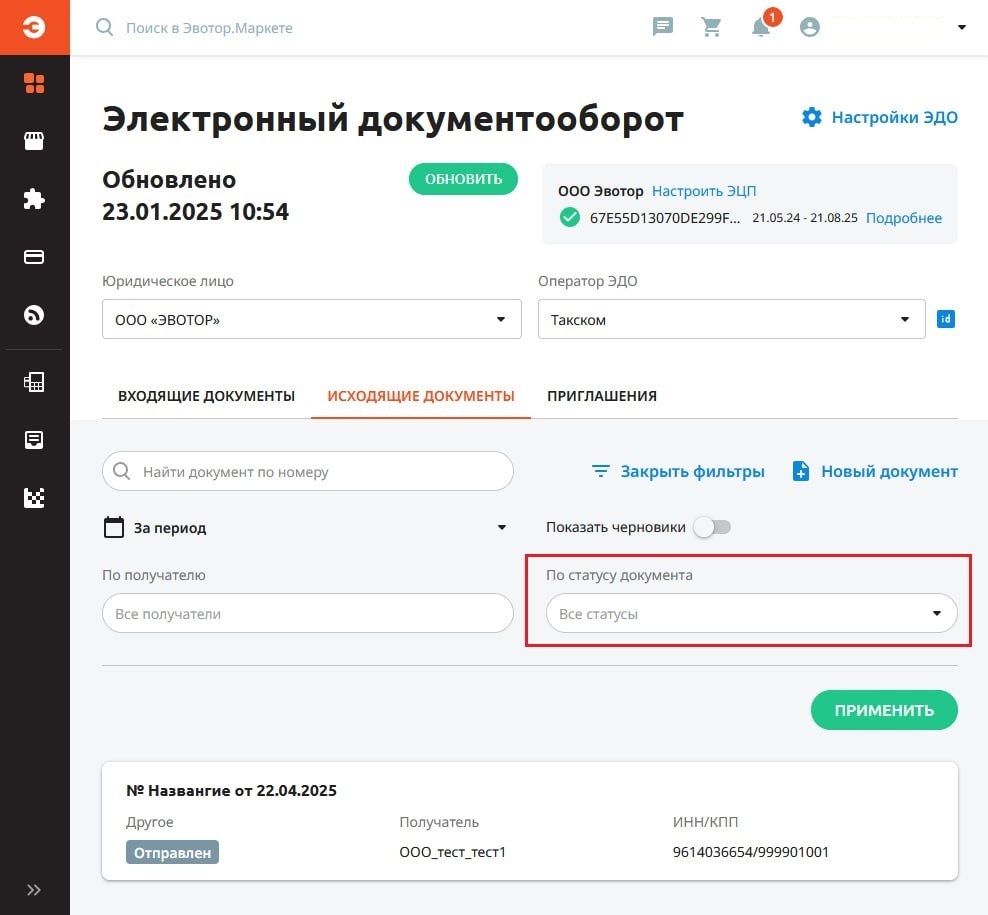Open the 'Оператор ЭДО' dropdown Такском
This screenshot has width=988, height=915.
[x=732, y=319]
